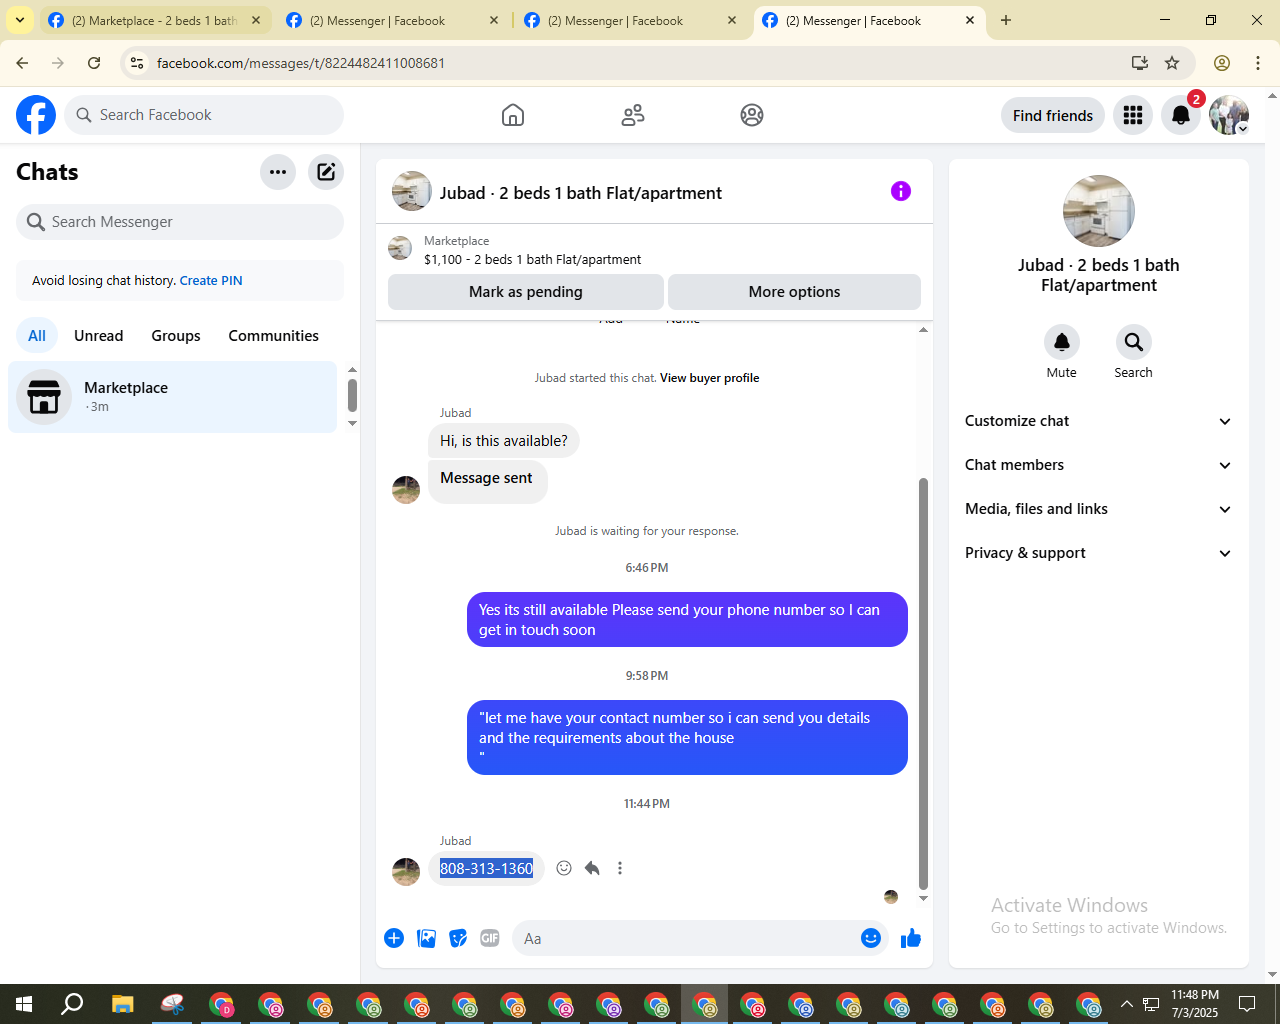Start a new message with compose icon
This screenshot has width=1280, height=1024.
click(x=326, y=172)
